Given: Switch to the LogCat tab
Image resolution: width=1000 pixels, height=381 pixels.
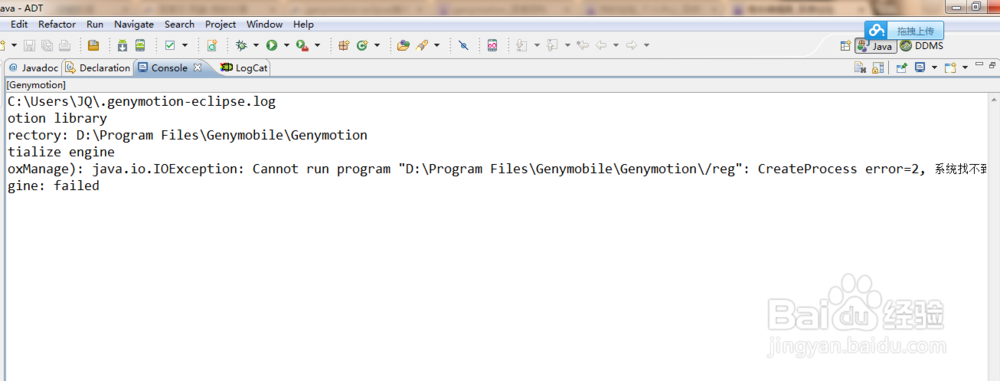Looking at the screenshot, I should (x=244, y=68).
